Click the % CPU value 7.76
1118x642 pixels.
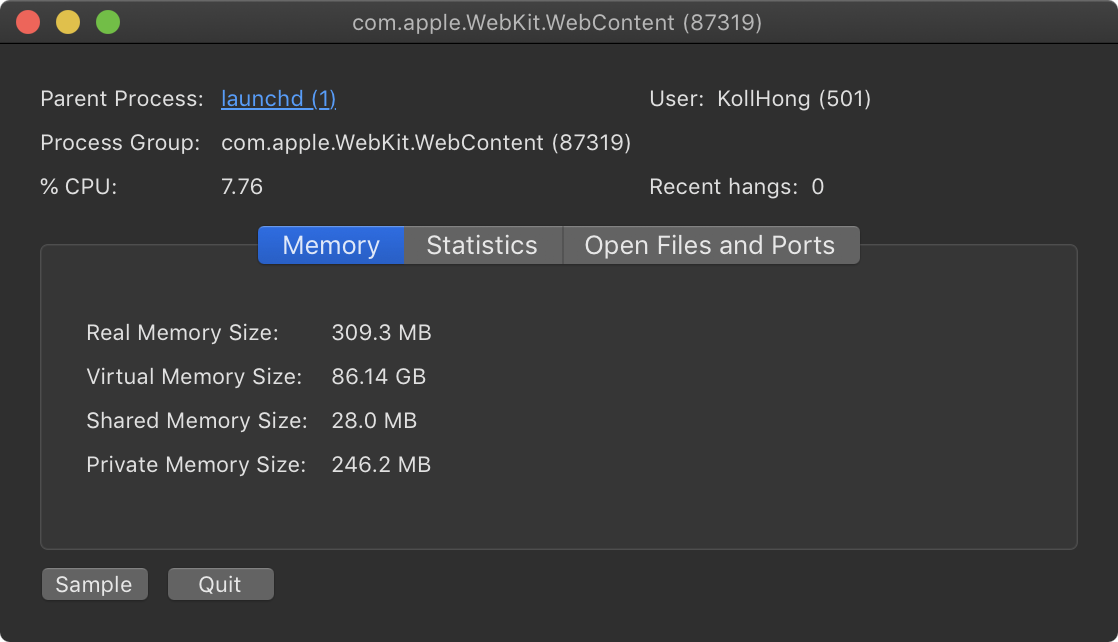[242, 187]
